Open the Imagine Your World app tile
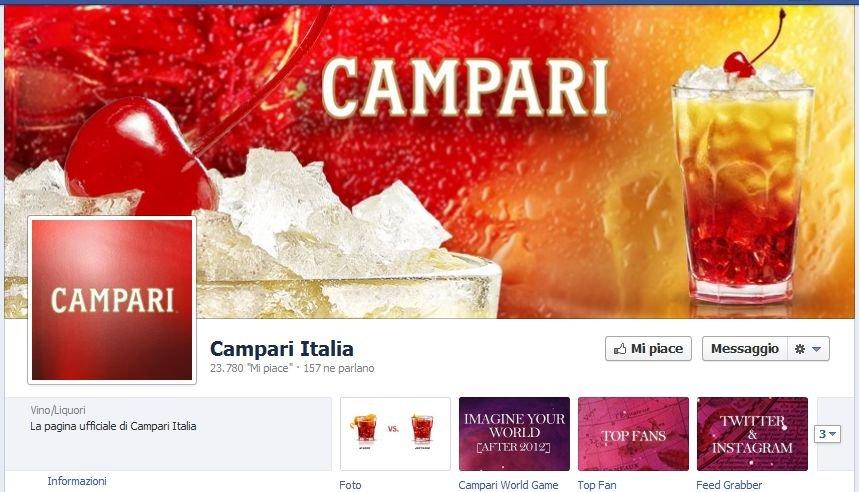This screenshot has width=859, height=492. [x=514, y=434]
